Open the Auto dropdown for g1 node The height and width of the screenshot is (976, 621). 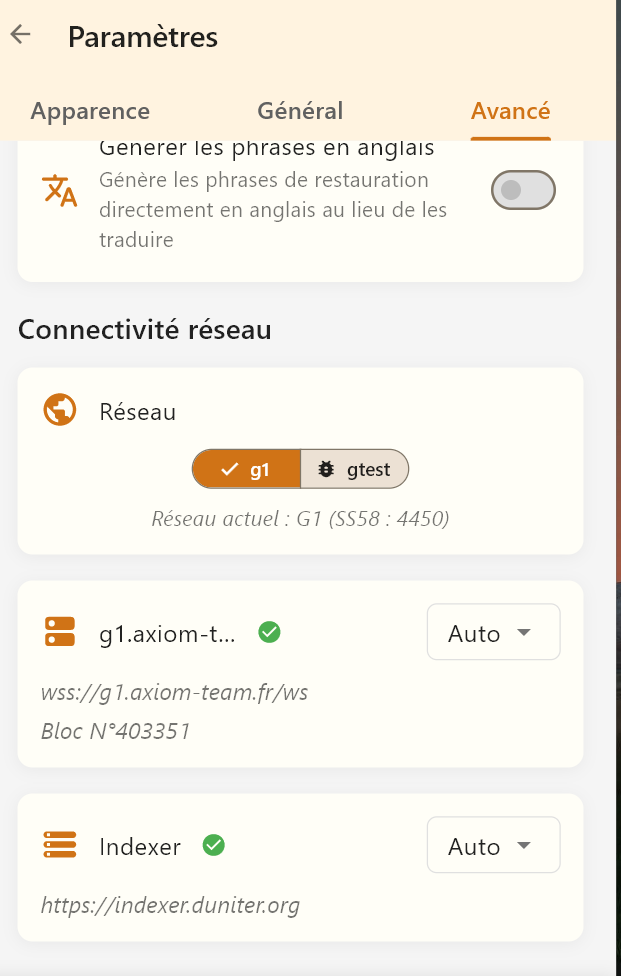[493, 633]
